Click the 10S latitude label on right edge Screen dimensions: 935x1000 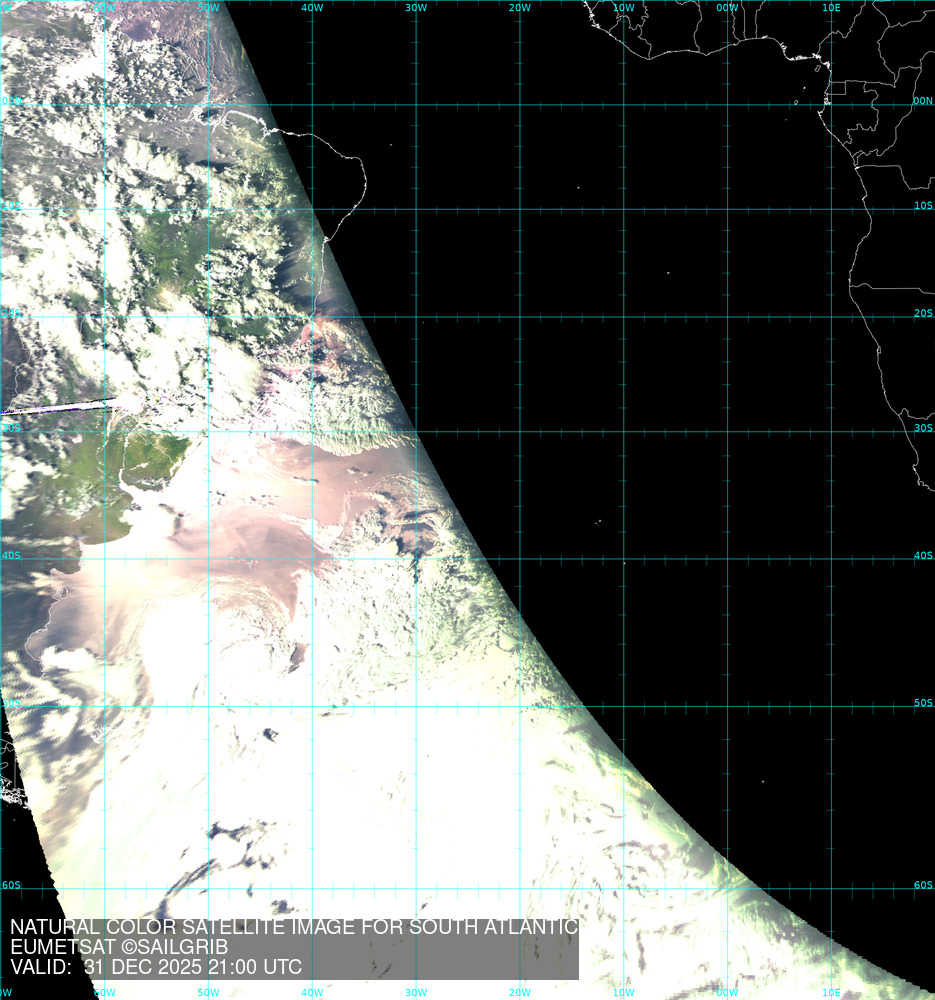pyautogui.click(x=922, y=205)
